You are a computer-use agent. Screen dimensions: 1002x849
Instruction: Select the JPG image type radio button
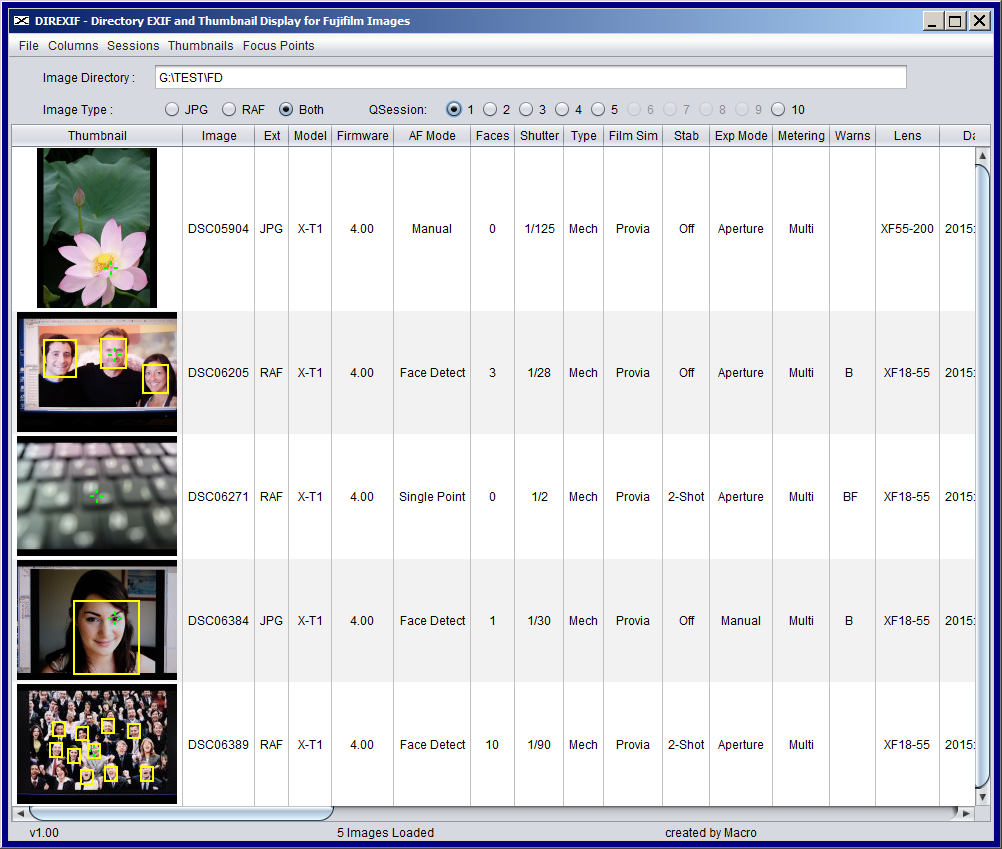pos(172,110)
